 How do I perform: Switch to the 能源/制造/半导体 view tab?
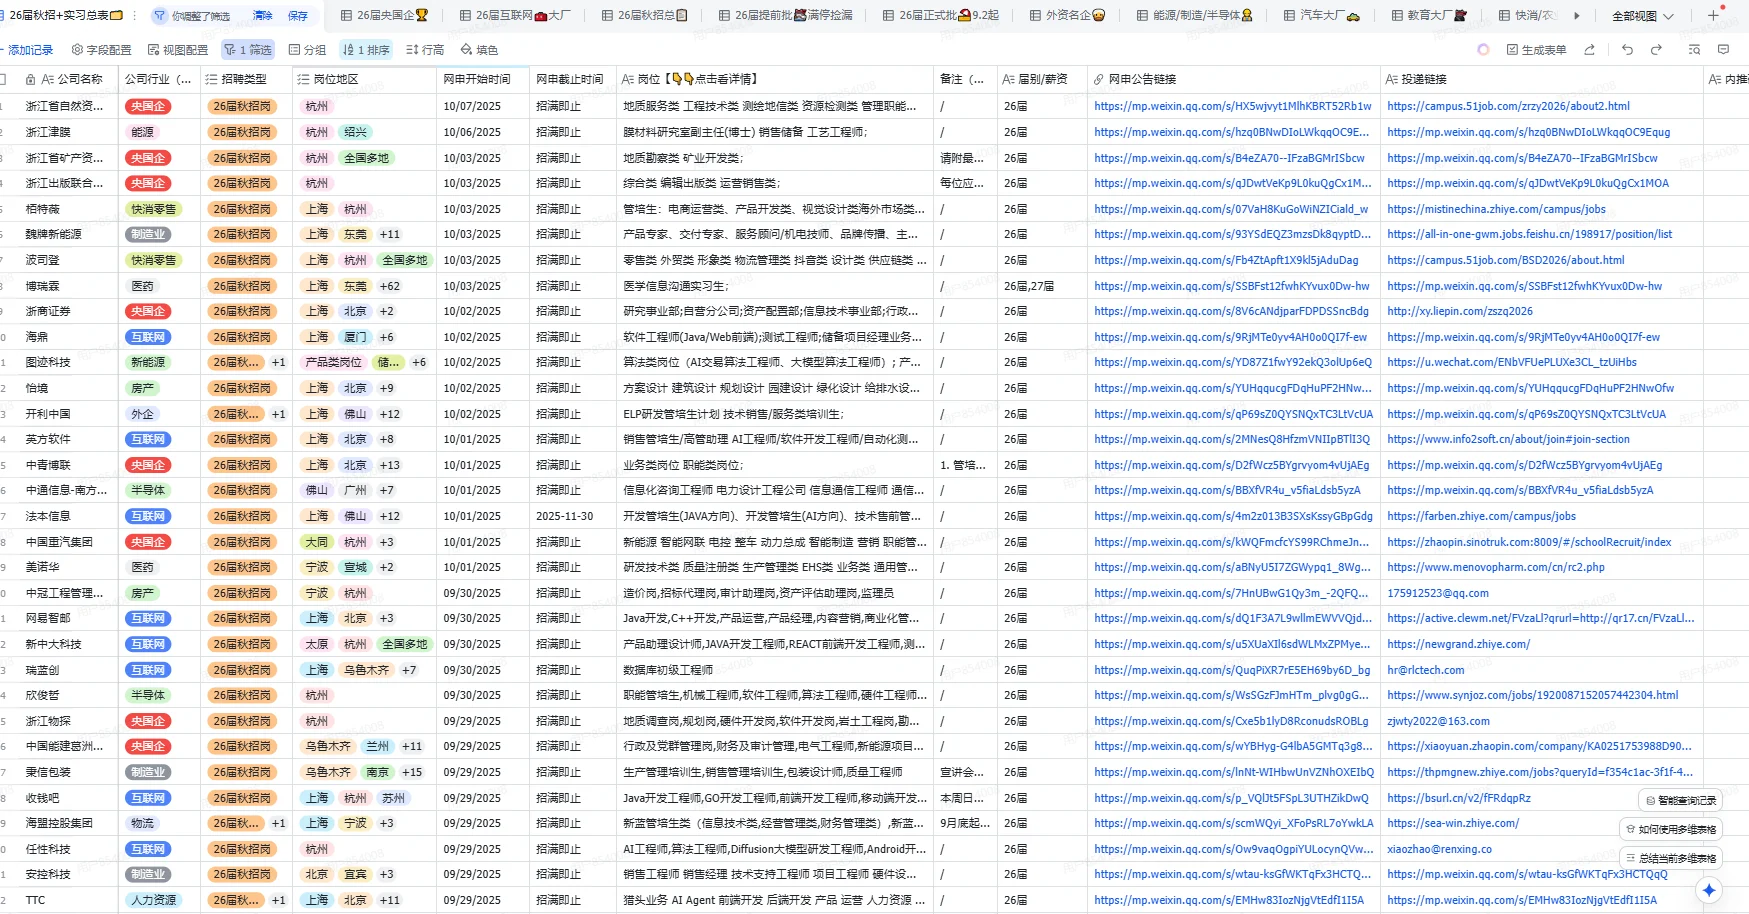[1195, 16]
